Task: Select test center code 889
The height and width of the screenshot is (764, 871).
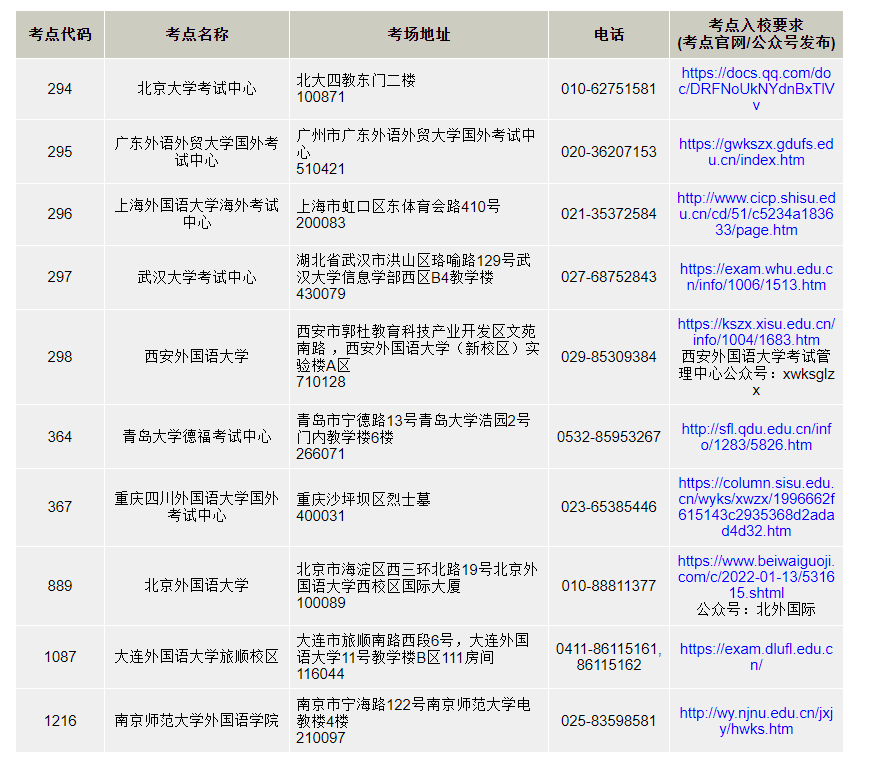Action: pos(60,586)
